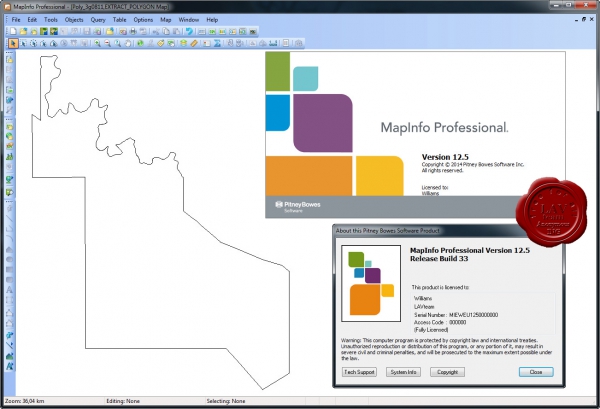The image size is (600, 409).
Task: Open the File menu
Action: [x=16, y=20]
